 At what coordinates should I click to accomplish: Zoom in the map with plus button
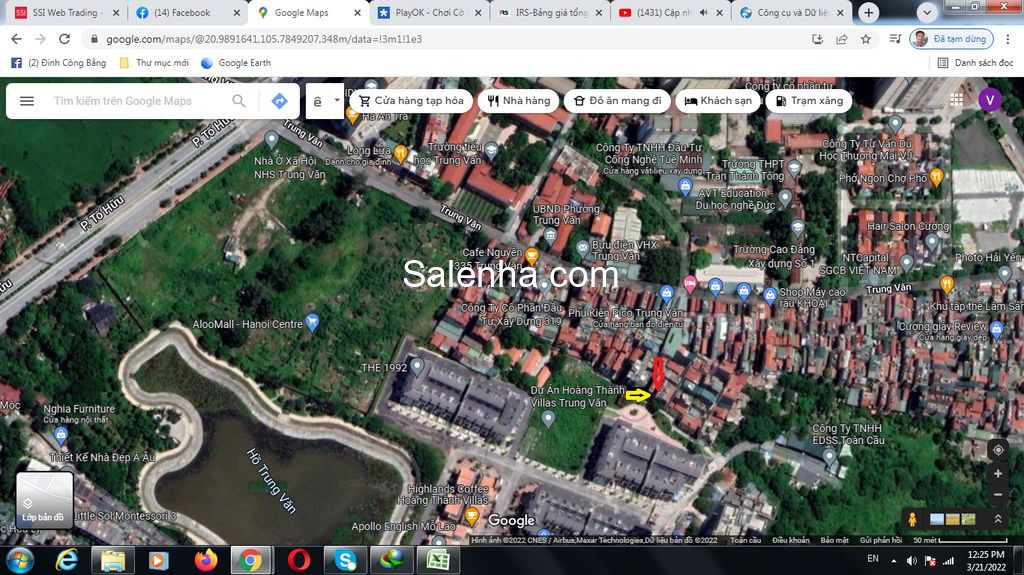tap(997, 474)
